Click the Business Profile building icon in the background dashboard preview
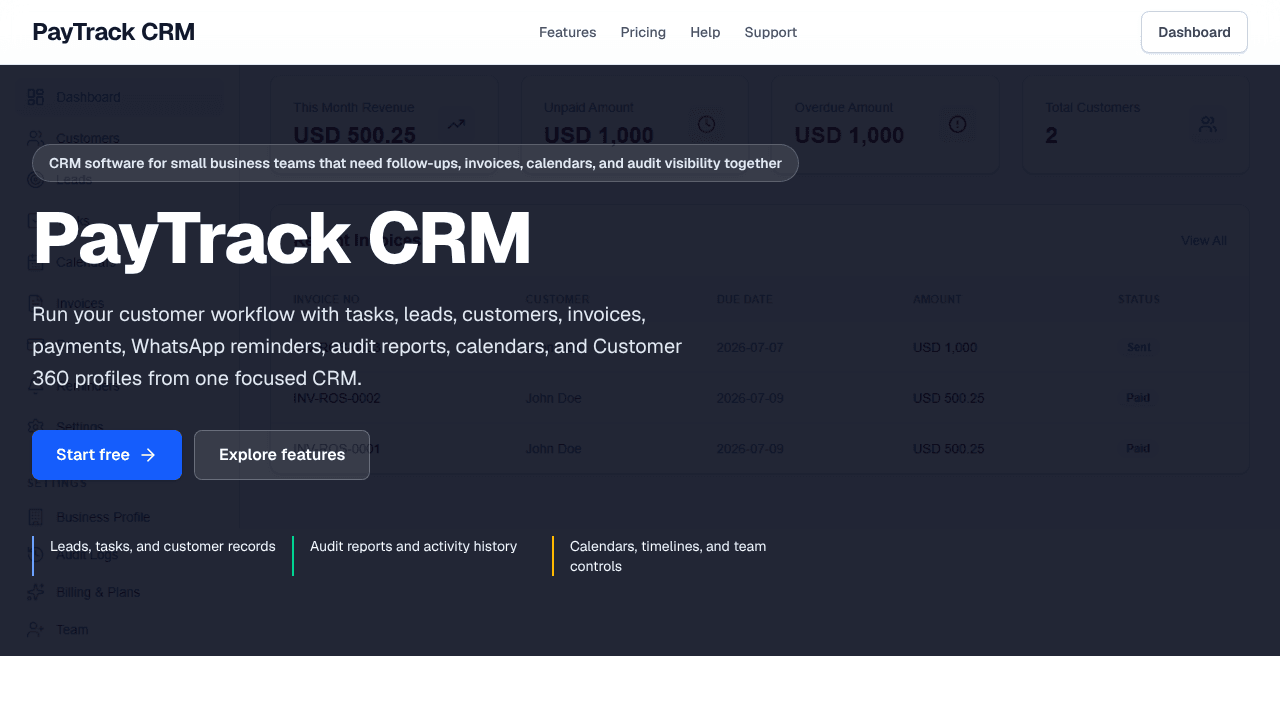The image size is (1280, 720). pyautogui.click(x=35, y=517)
